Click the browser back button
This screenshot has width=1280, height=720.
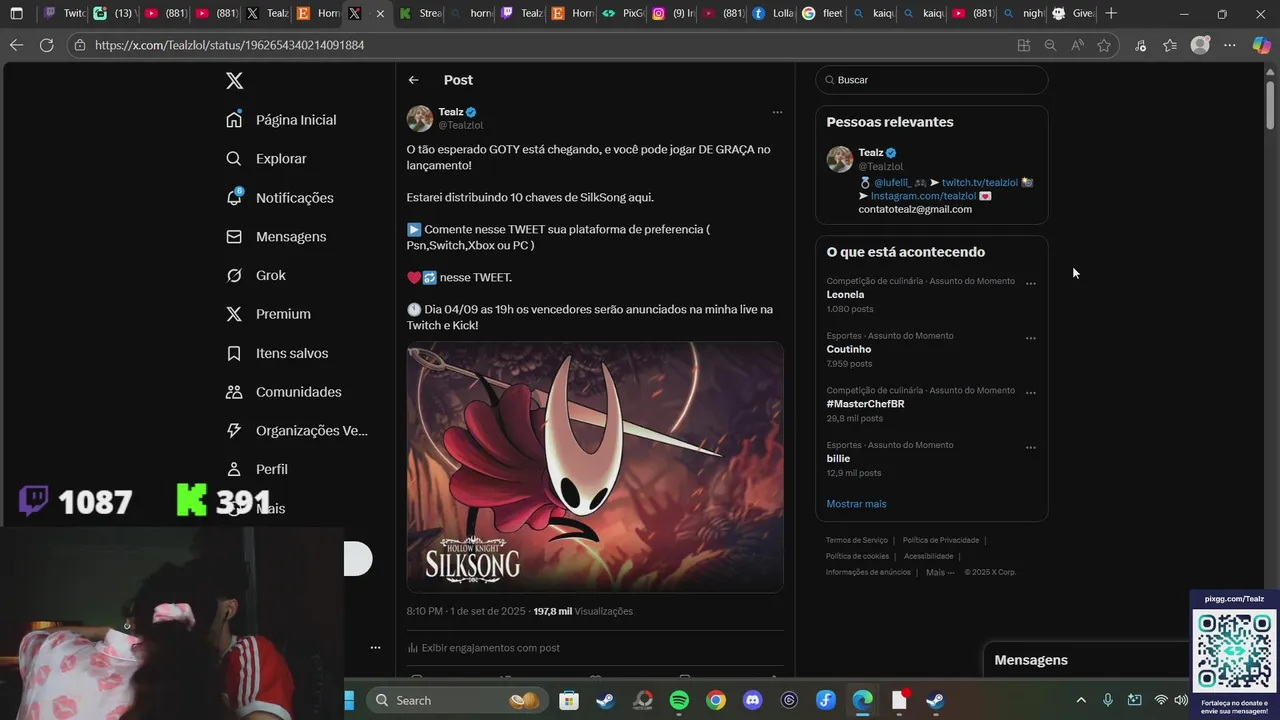pos(16,45)
